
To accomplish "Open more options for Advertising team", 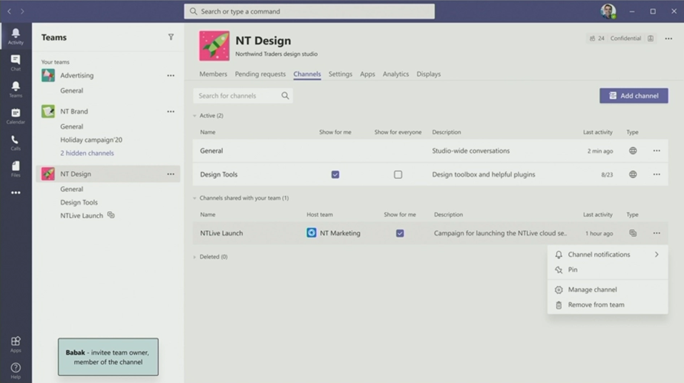I will [x=171, y=75].
